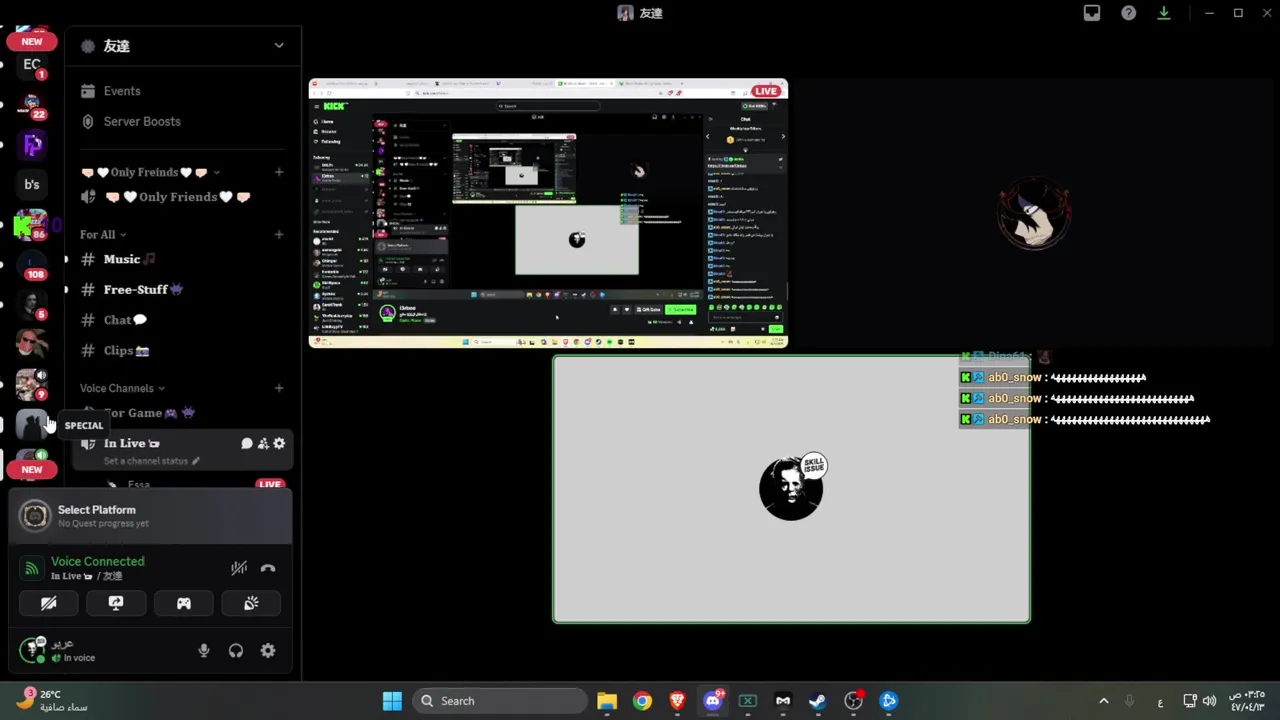The width and height of the screenshot is (1280, 720).
Task: Show hidden system tray icons
Action: [1104, 701]
